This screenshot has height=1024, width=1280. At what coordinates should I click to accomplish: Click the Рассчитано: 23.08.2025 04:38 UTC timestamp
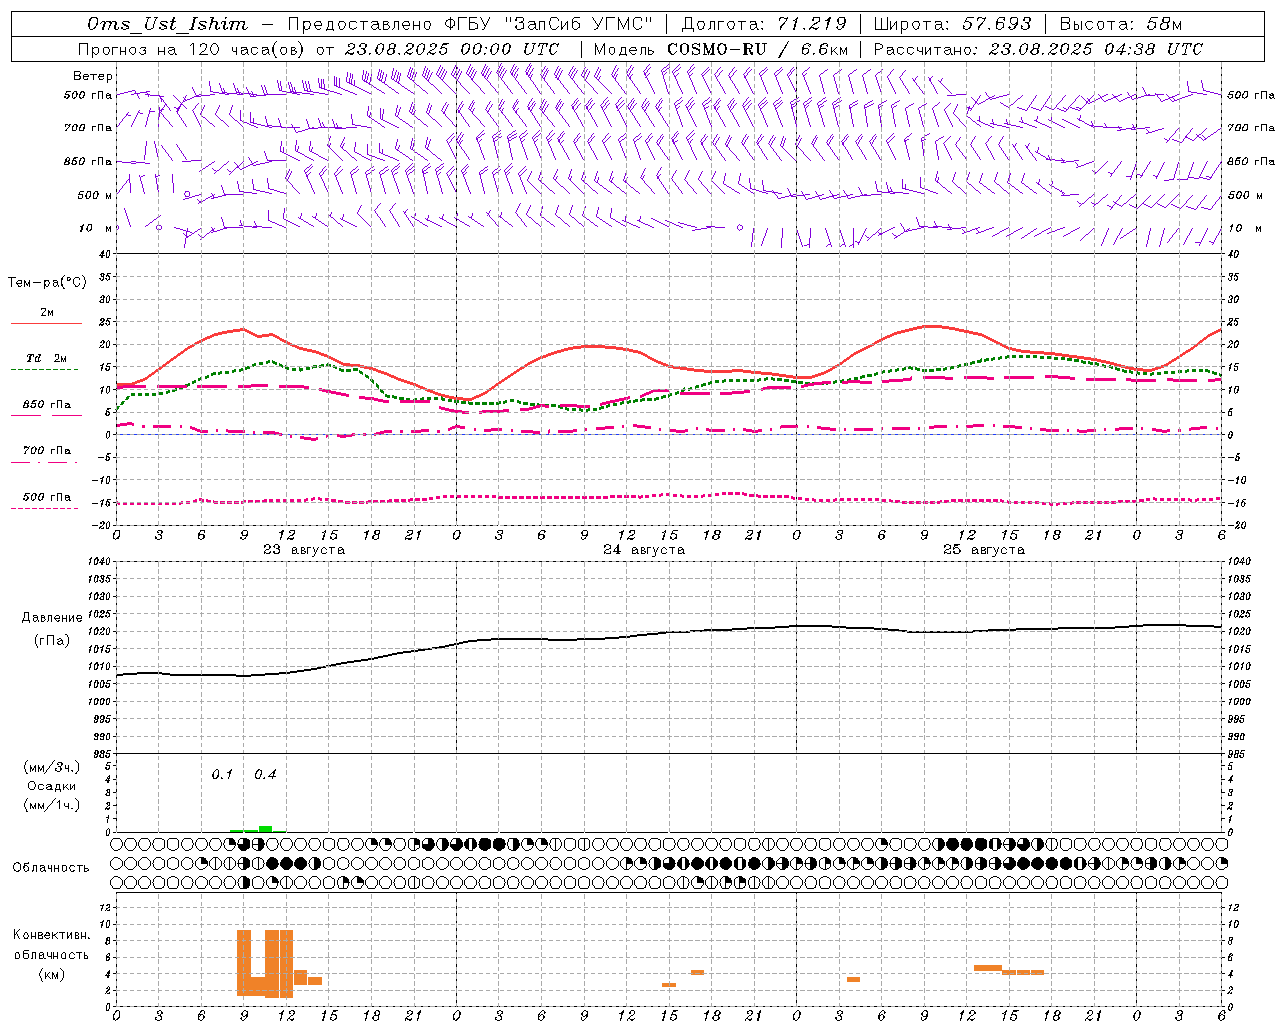click(x=1038, y=49)
